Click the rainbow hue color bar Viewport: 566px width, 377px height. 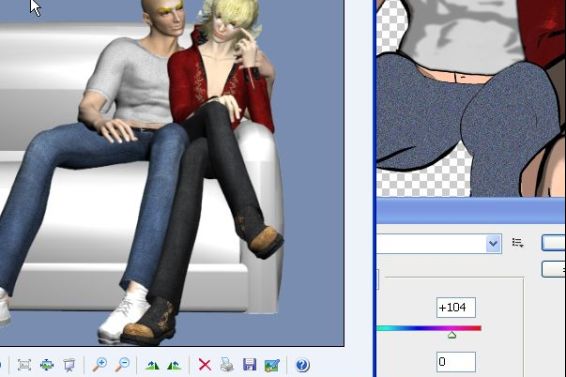point(429,328)
